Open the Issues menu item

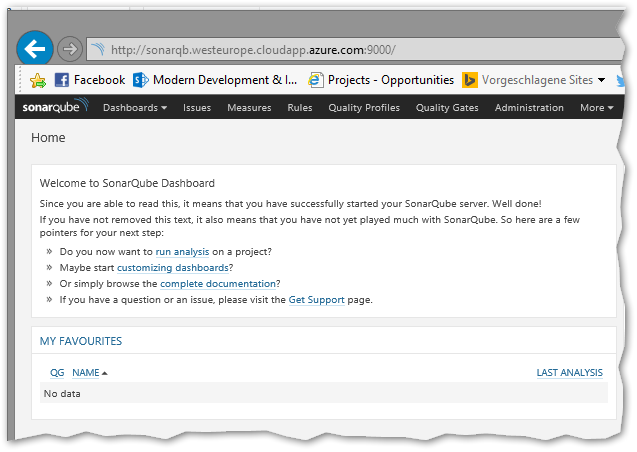pyautogui.click(x=197, y=108)
